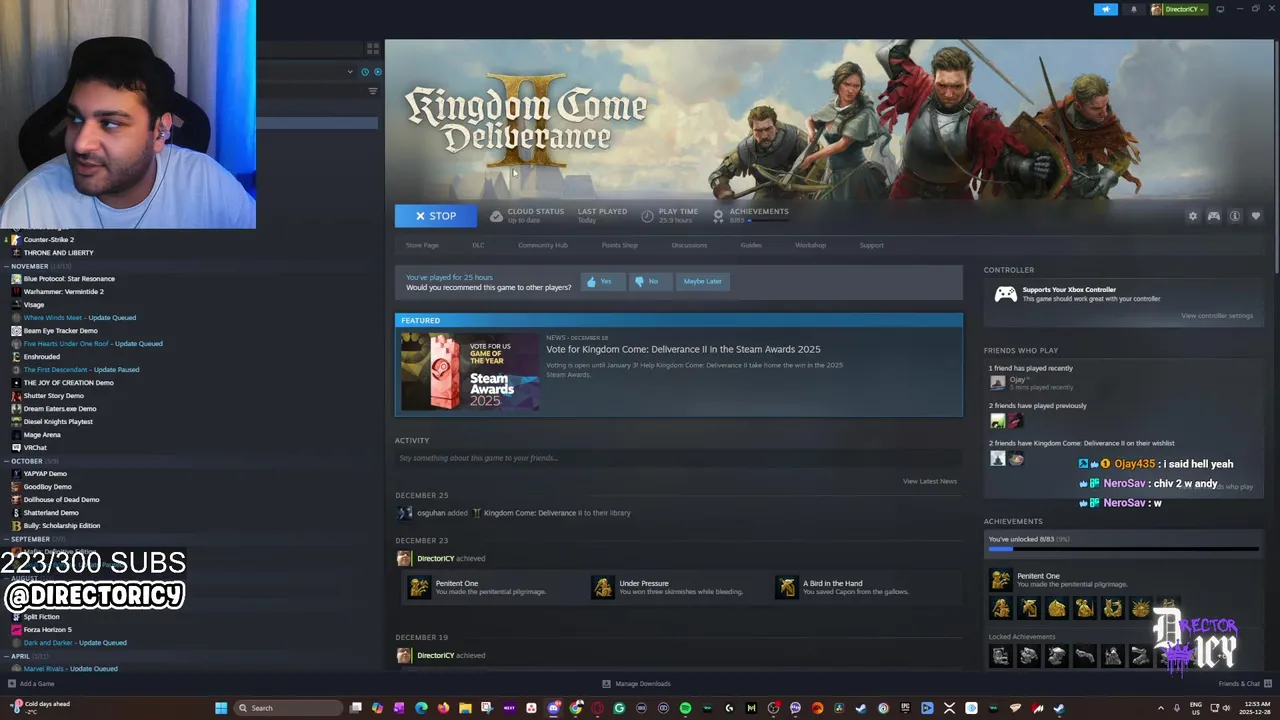
Task: Open Xbox controller support icon
Action: [x=1005, y=294]
